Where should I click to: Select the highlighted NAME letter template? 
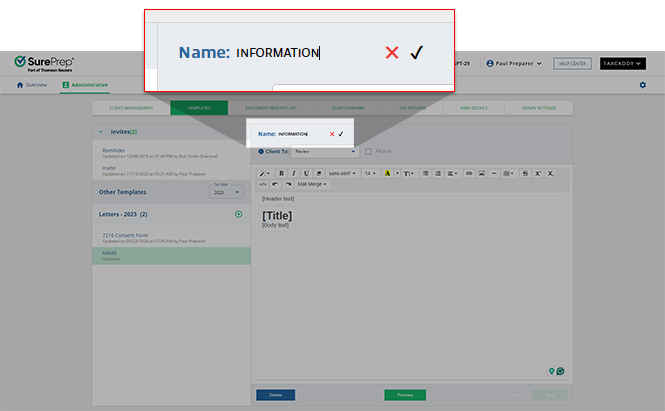pyautogui.click(x=171, y=256)
